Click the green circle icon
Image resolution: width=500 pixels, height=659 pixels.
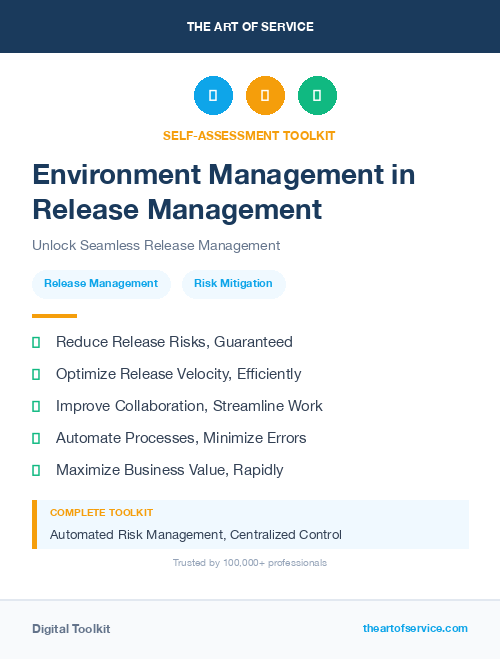coord(317,95)
